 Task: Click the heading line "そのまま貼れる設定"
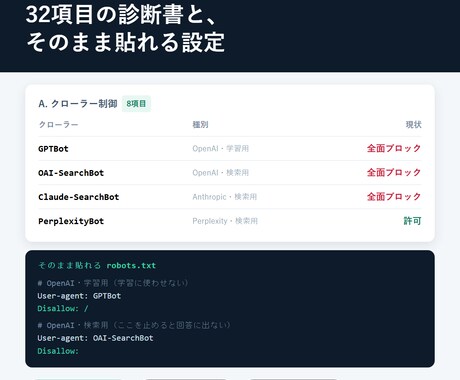[125, 42]
